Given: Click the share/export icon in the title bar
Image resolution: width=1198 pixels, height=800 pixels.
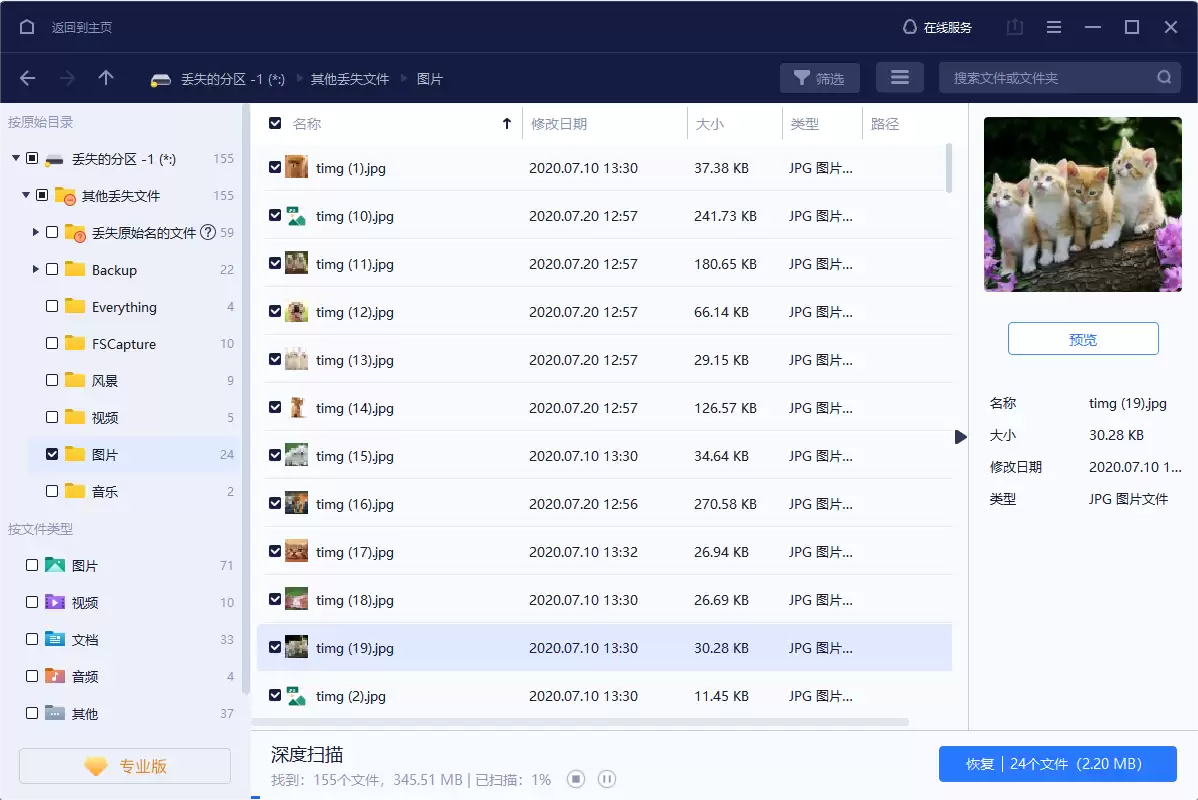Looking at the screenshot, I should pos(1014,27).
